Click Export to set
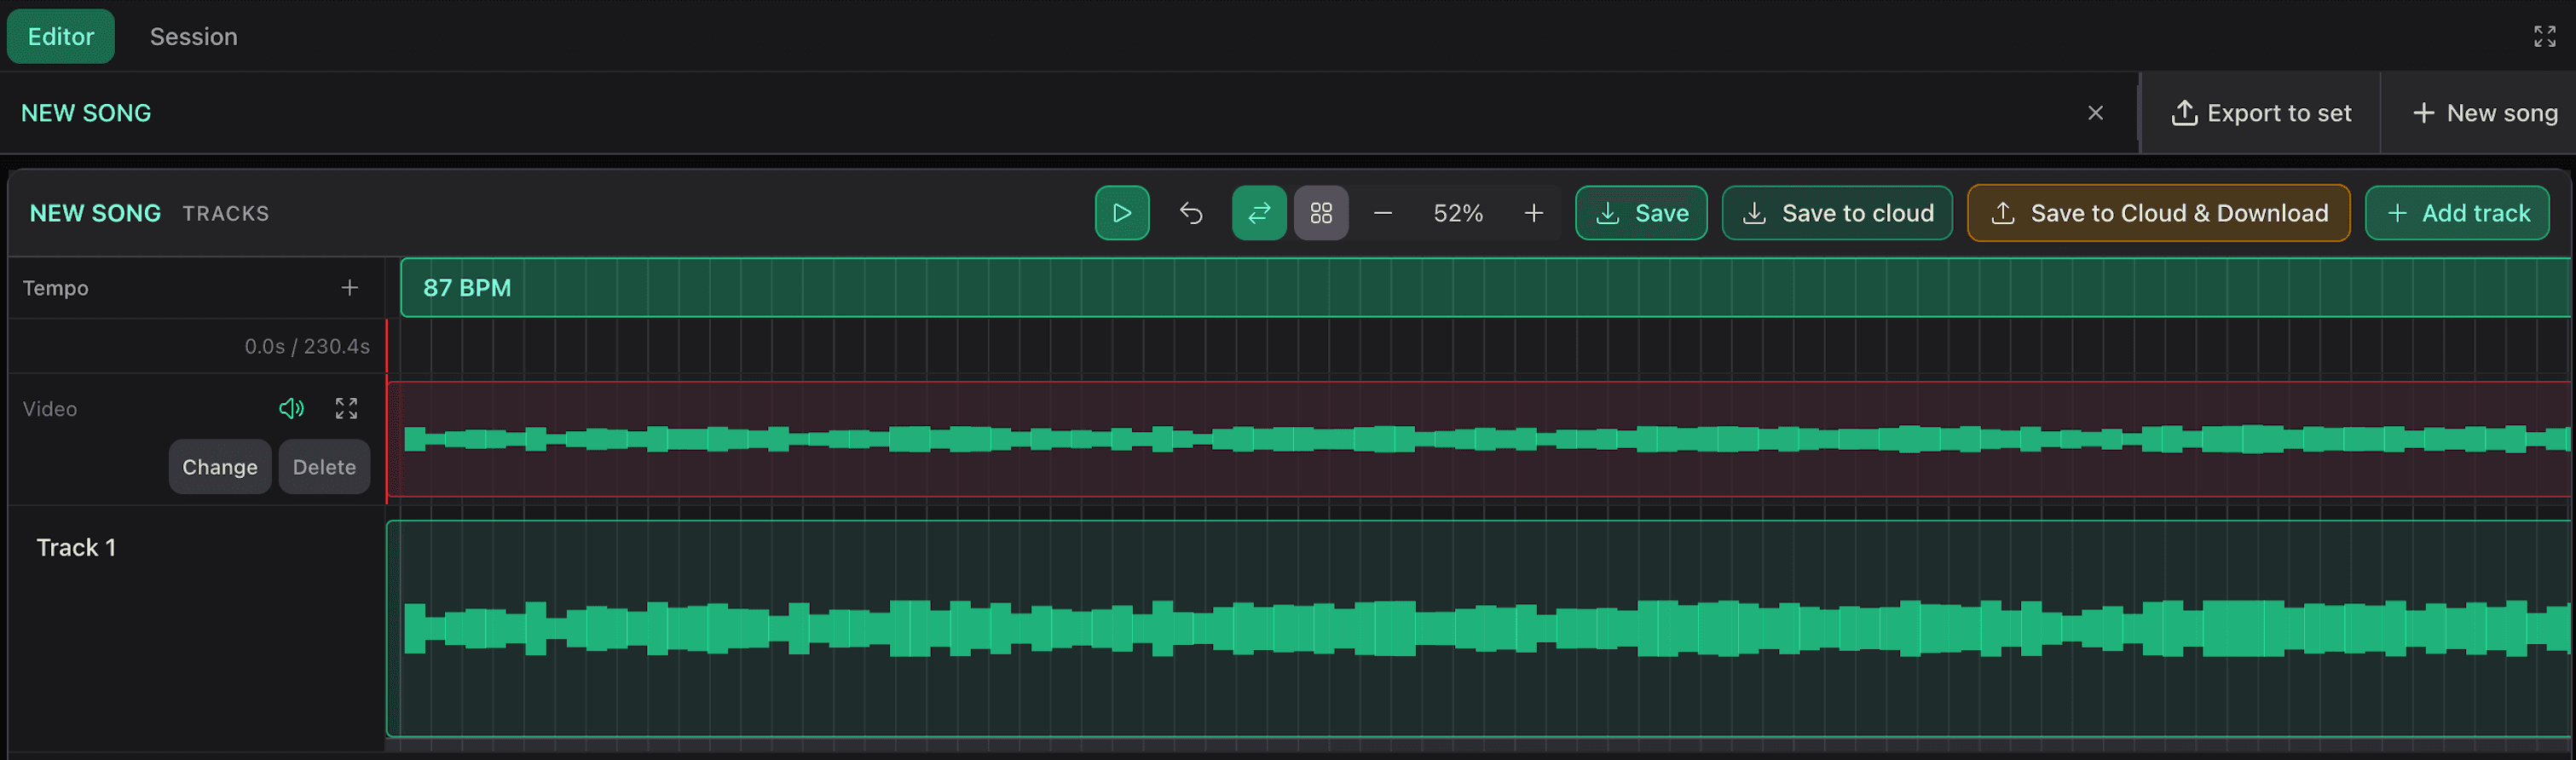This screenshot has height=760, width=2576. [2260, 113]
